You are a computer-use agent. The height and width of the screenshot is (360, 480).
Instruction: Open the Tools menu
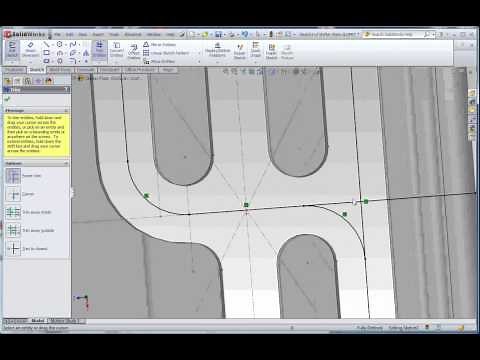114,34
